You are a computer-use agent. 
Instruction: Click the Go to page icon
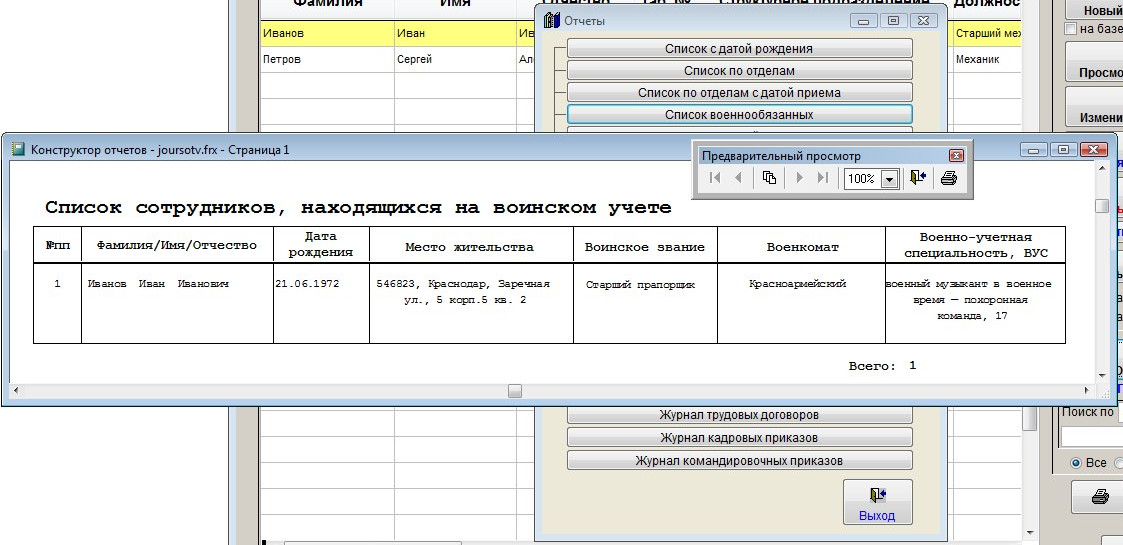coord(769,178)
